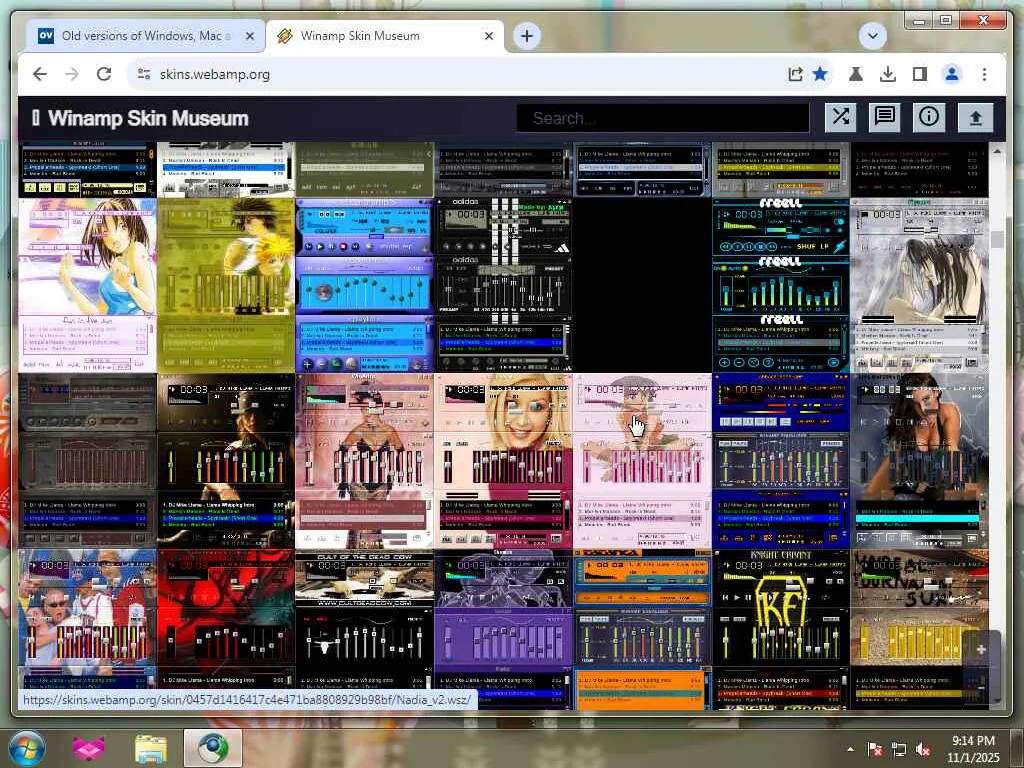Screen dimensions: 1024x768
Task: Go back in browser history
Action: point(40,74)
